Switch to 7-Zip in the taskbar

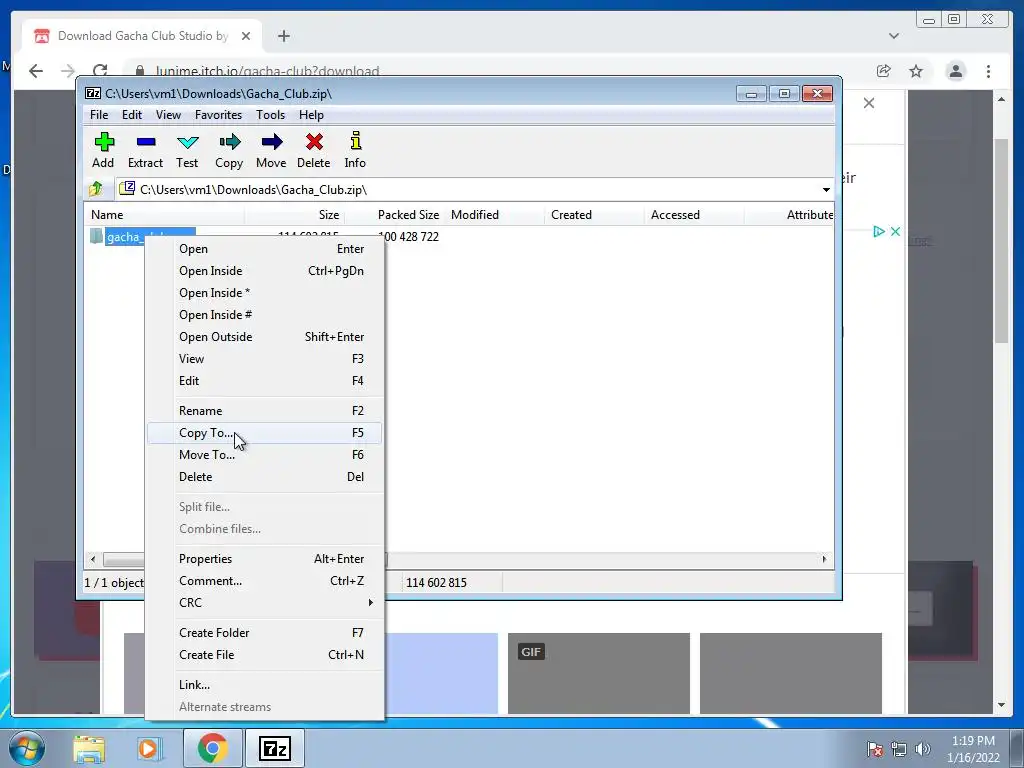pyautogui.click(x=274, y=748)
